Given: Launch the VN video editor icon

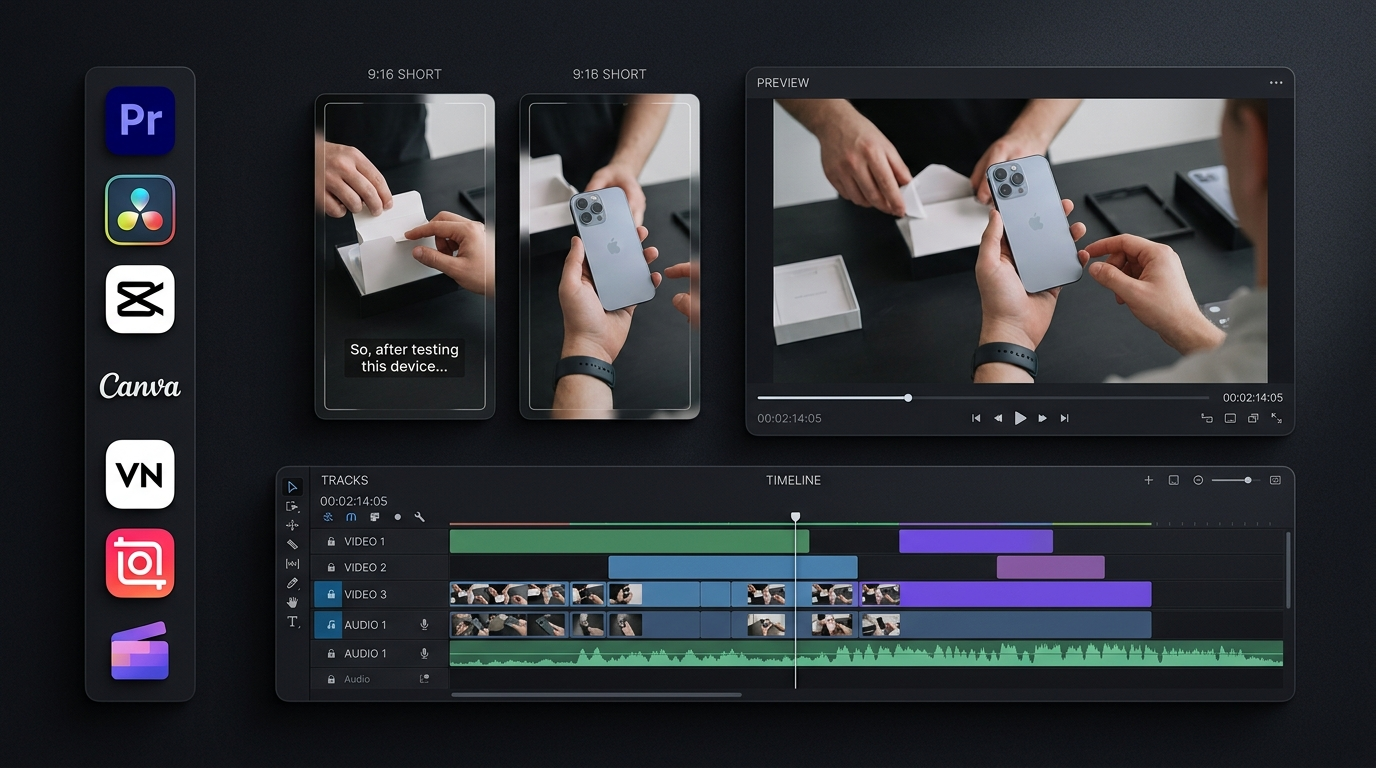Looking at the screenshot, I should pyautogui.click(x=140, y=475).
